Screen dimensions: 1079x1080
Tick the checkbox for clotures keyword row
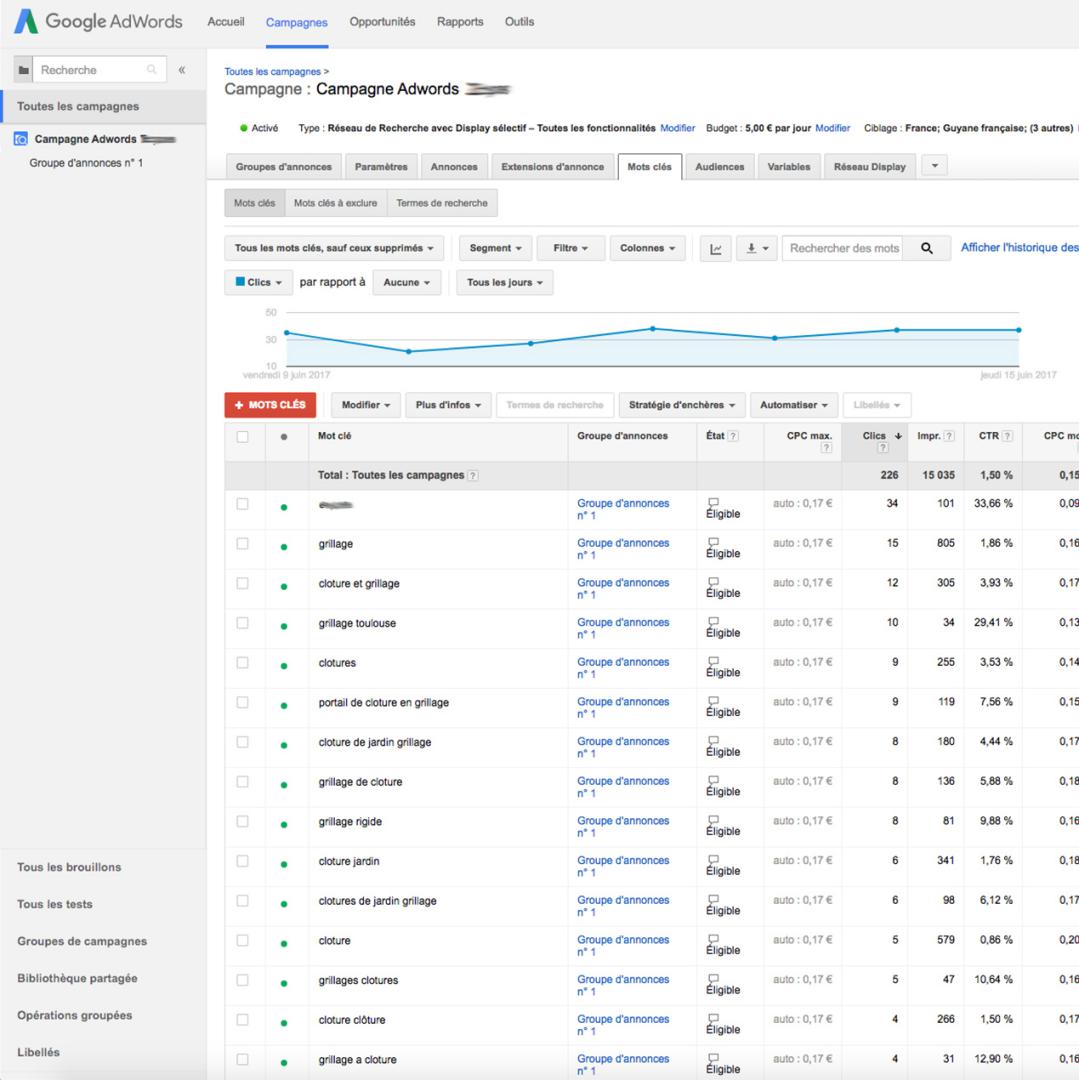(x=242, y=663)
